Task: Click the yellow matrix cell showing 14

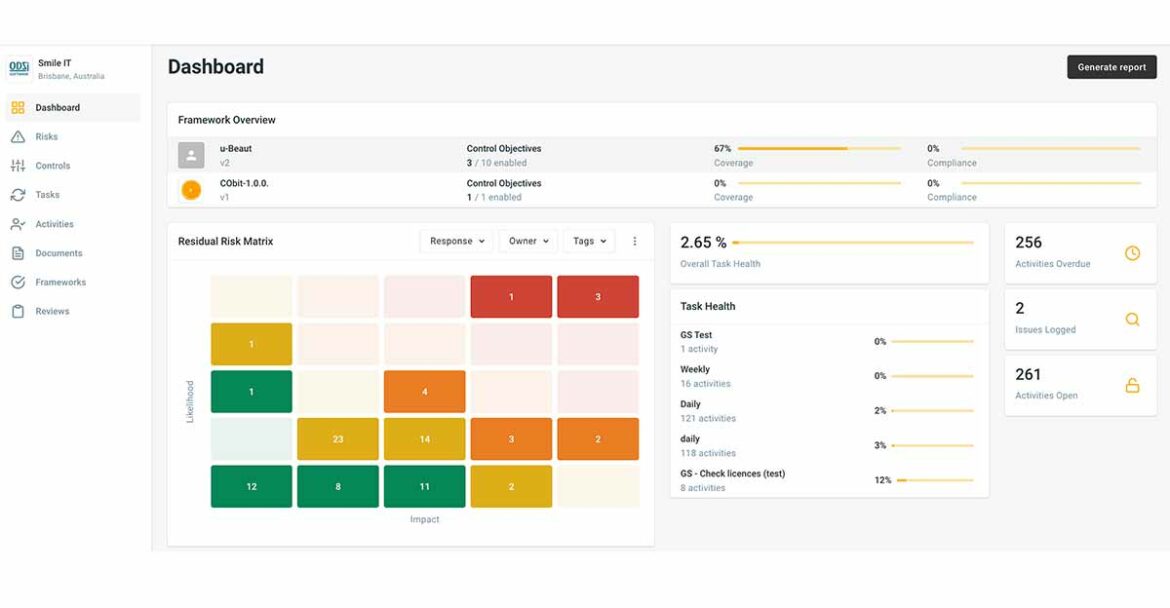Action: 425,439
